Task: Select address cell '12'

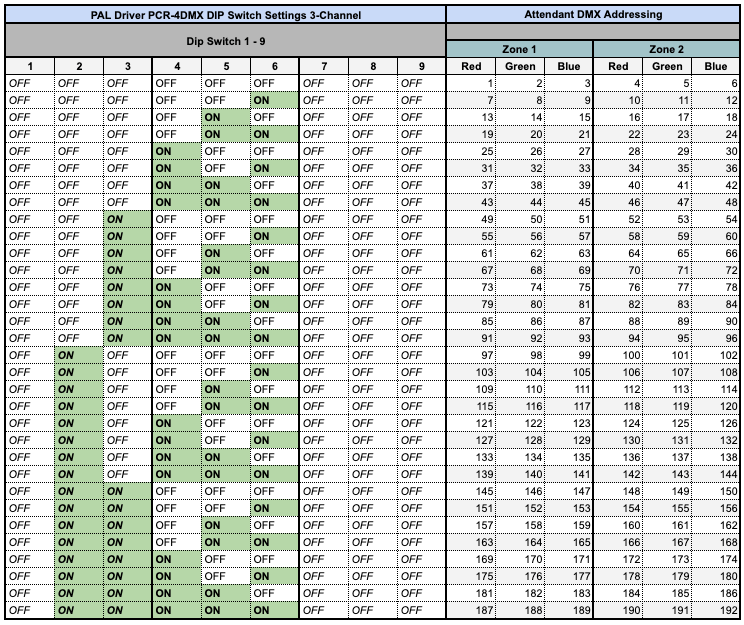Action: [x=716, y=101]
